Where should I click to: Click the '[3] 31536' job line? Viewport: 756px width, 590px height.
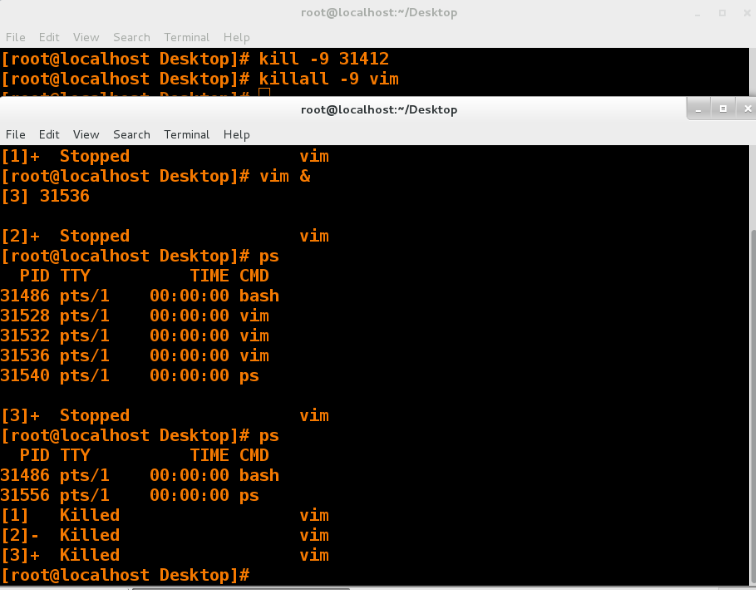tap(45, 196)
